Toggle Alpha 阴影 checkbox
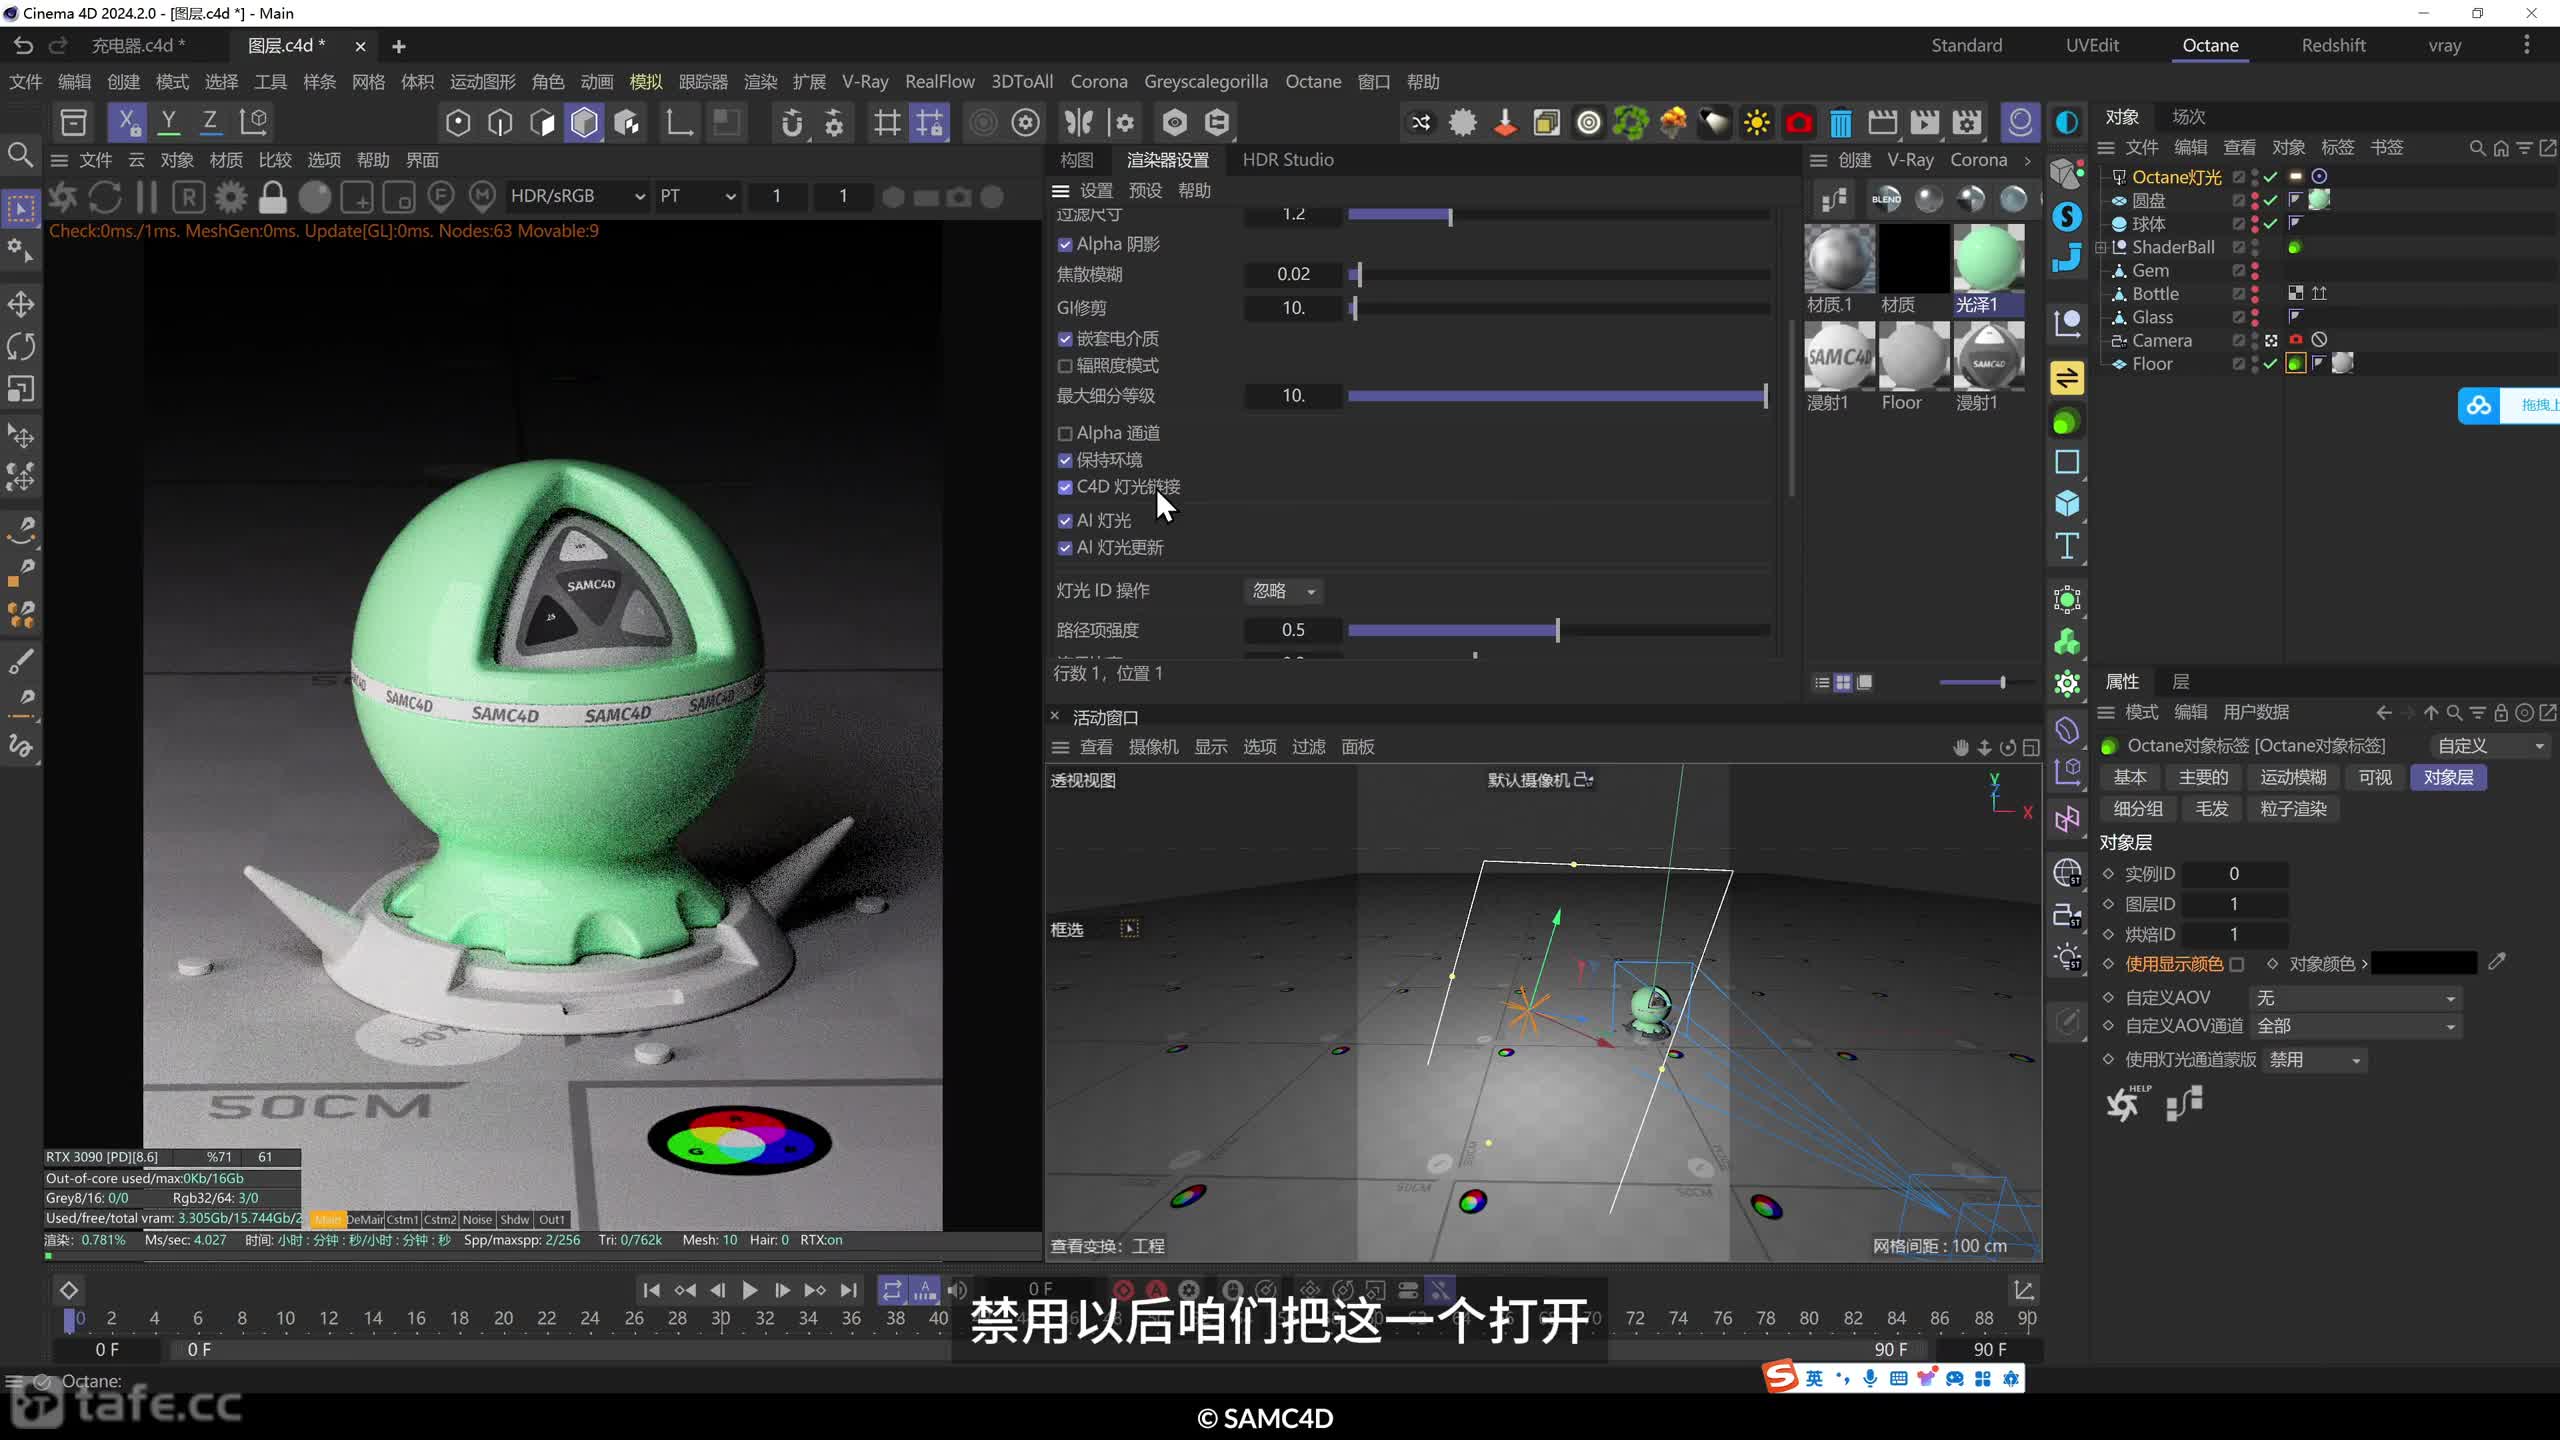 point(1065,244)
